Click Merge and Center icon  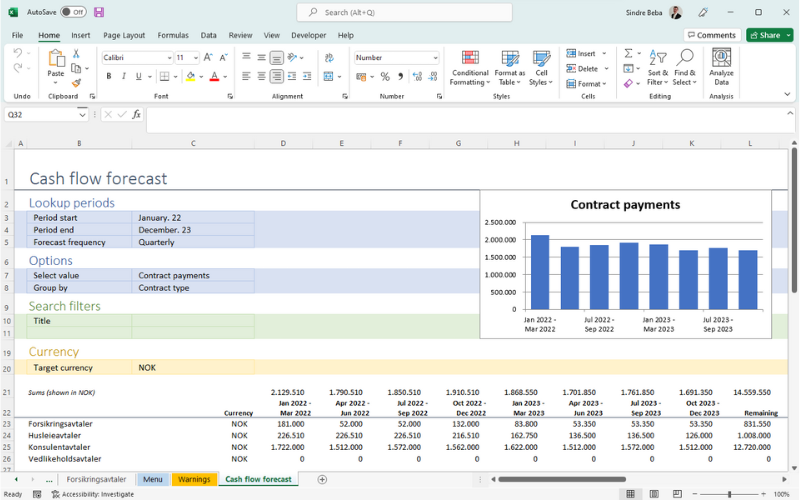(329, 76)
